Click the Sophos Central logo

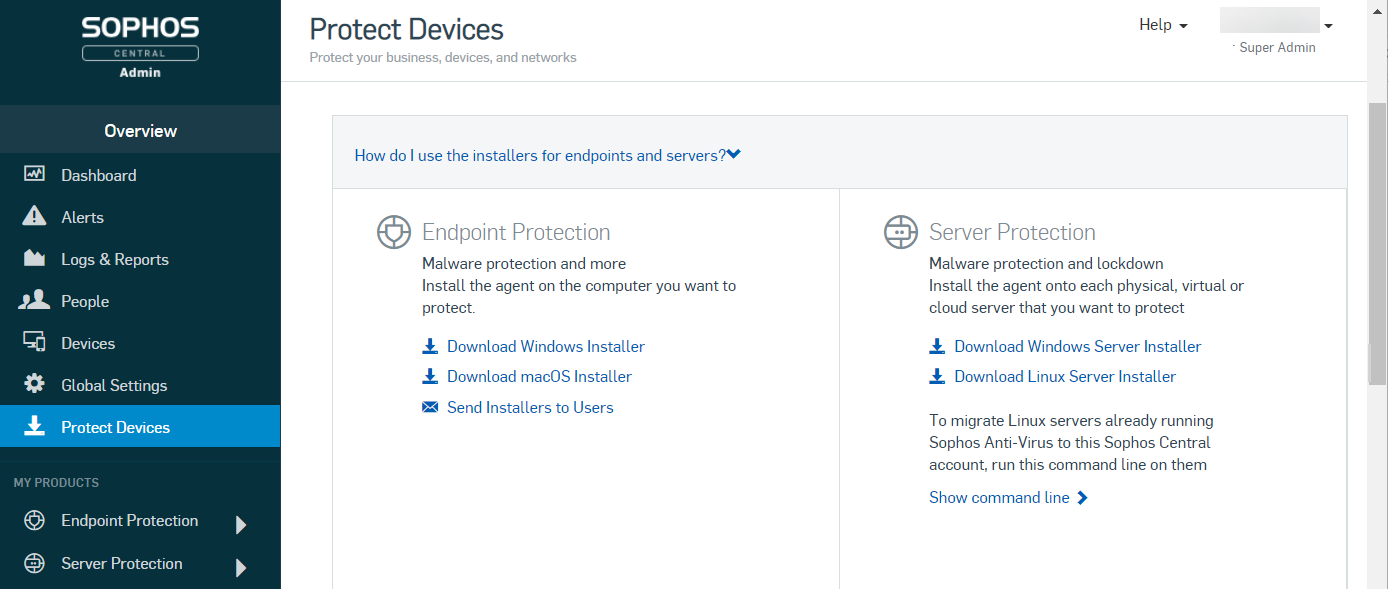pos(140,45)
